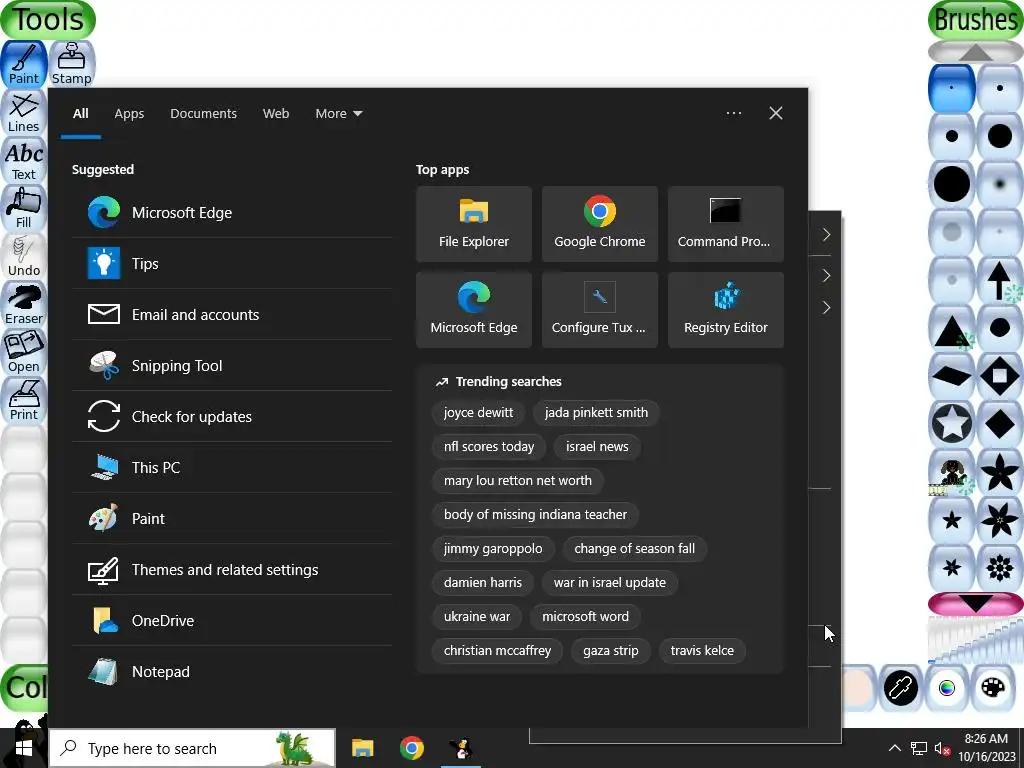The height and width of the screenshot is (768, 1024).
Task: Choose the Lines tool
Action: pos(24,112)
